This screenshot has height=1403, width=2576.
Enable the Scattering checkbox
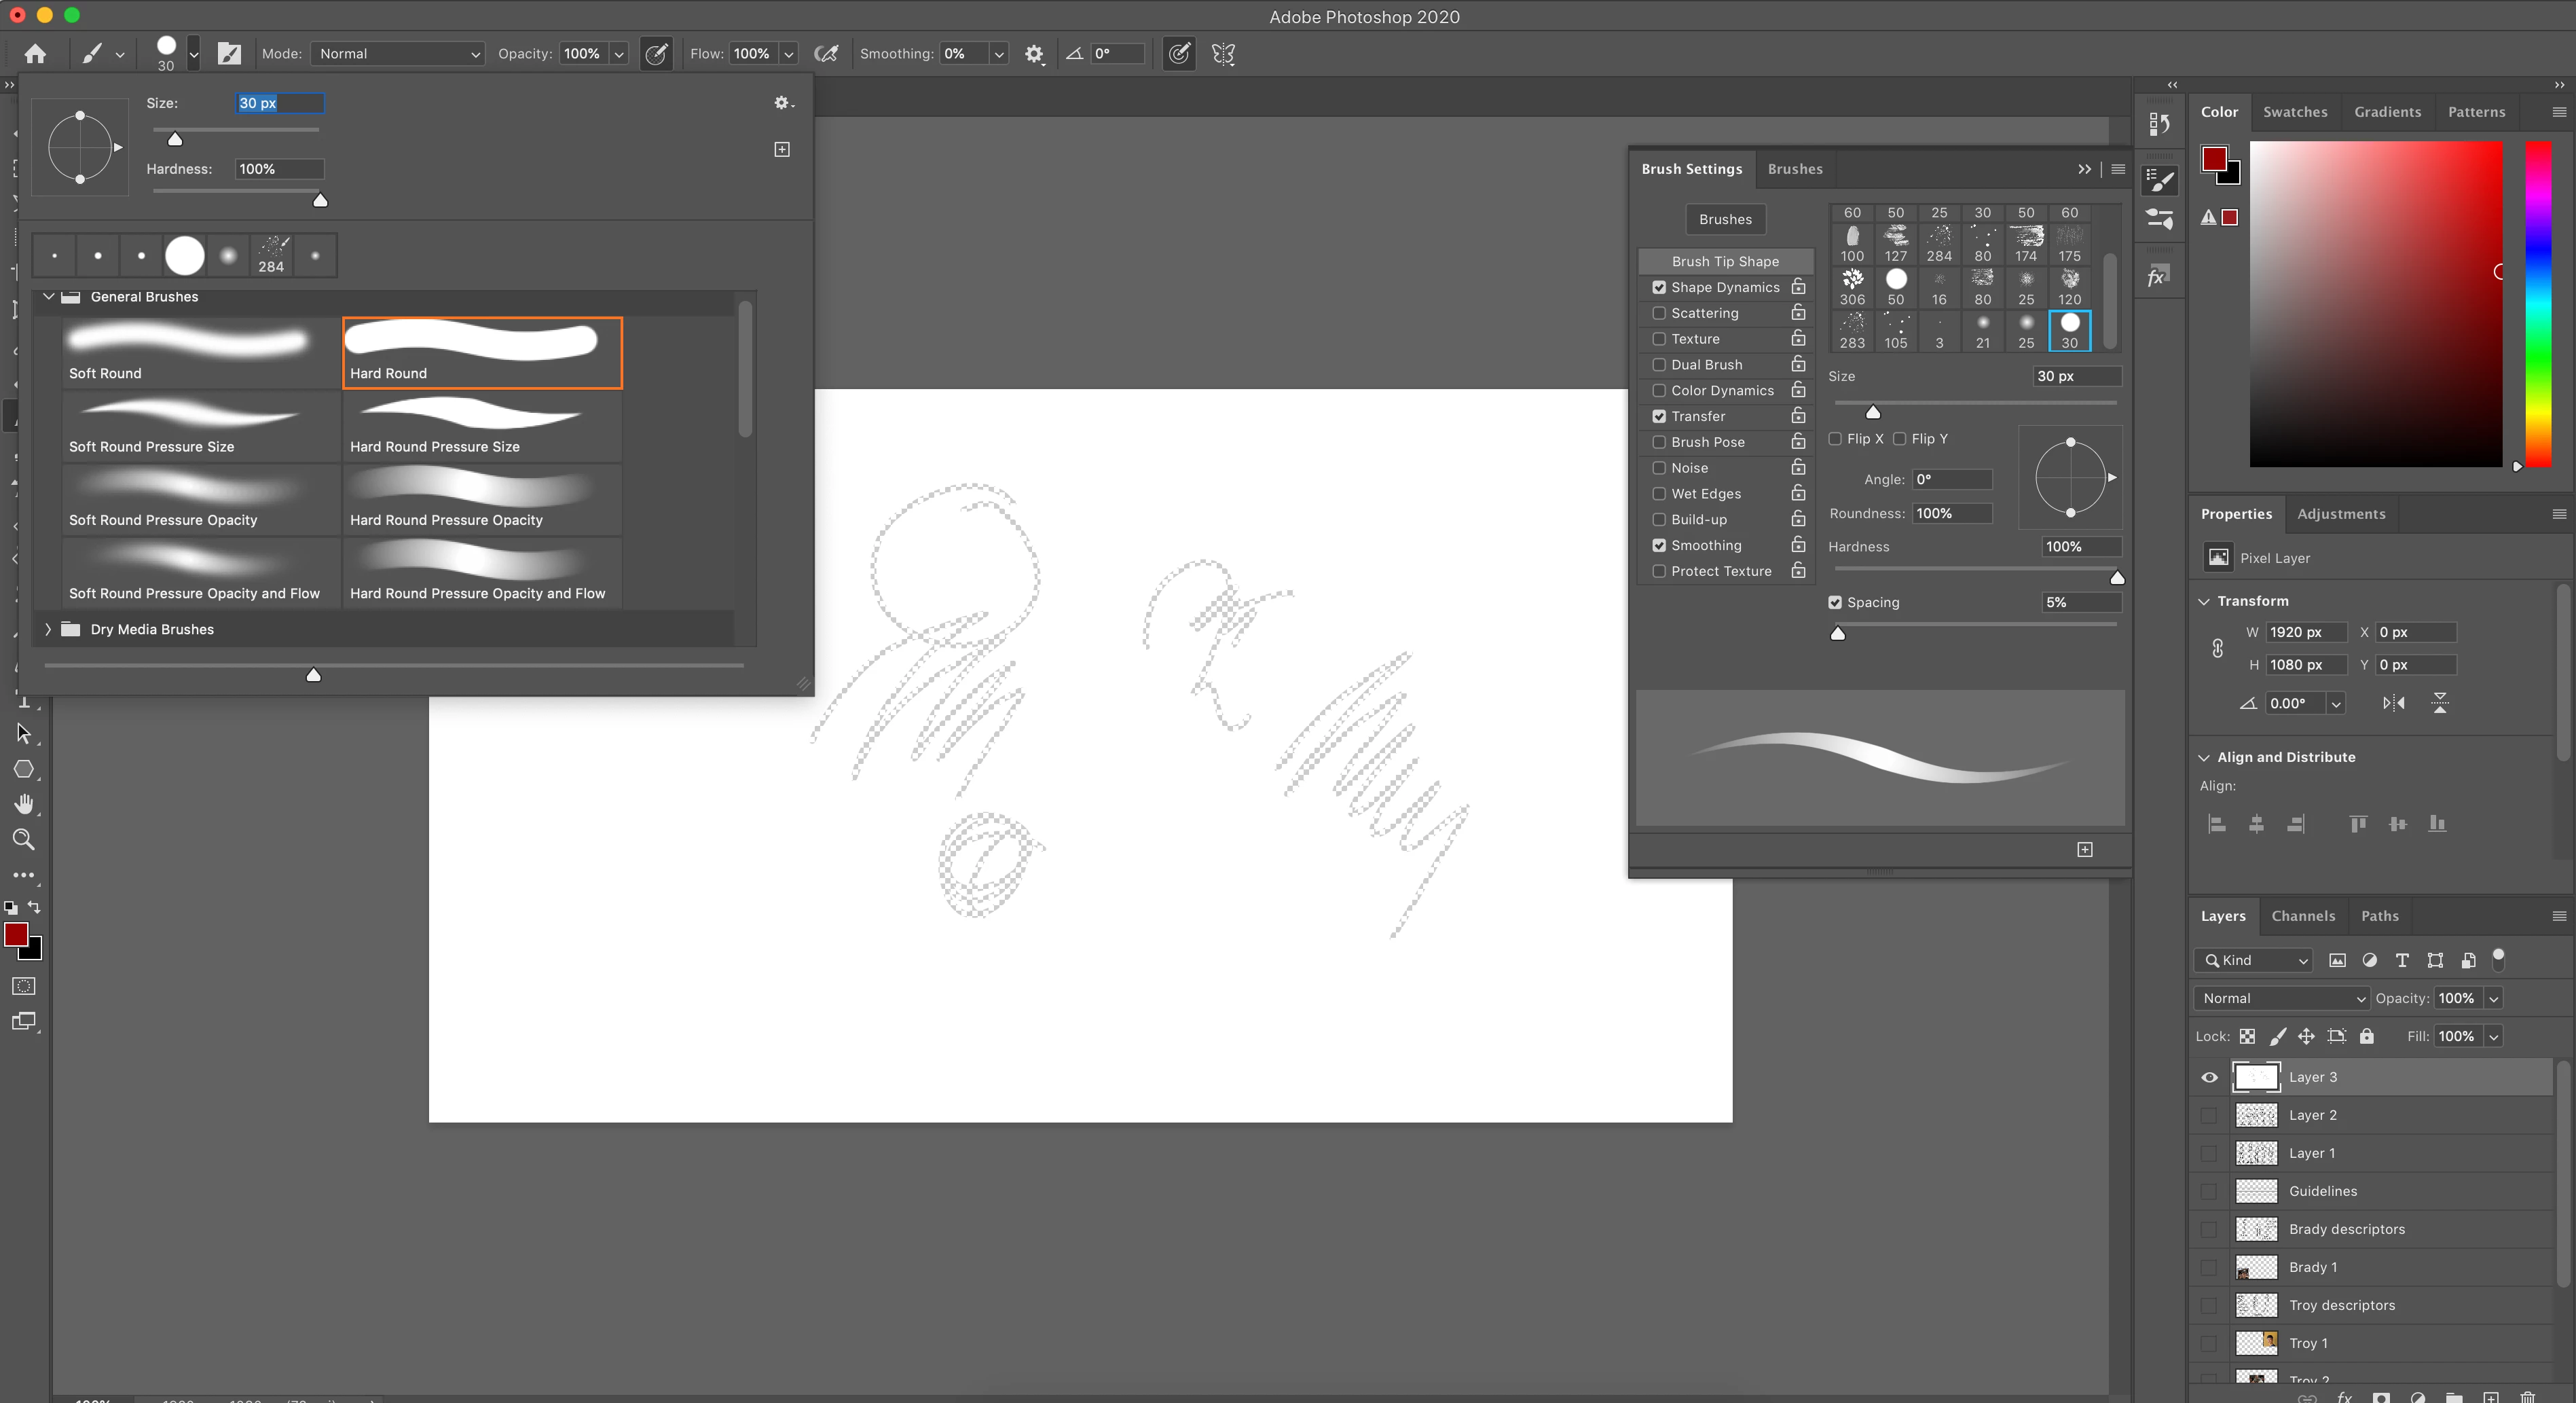pyautogui.click(x=1659, y=313)
